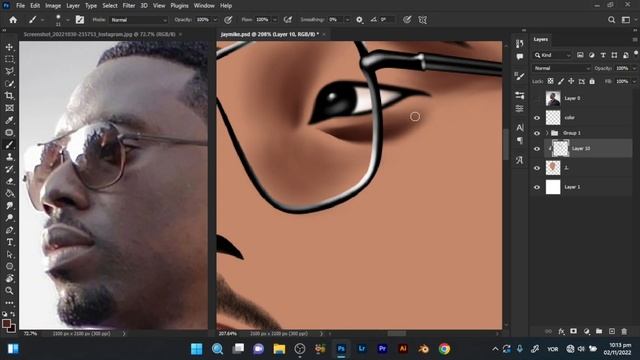This screenshot has width=640, height=360.
Task: Click add layer style fx button
Action: tap(561, 331)
